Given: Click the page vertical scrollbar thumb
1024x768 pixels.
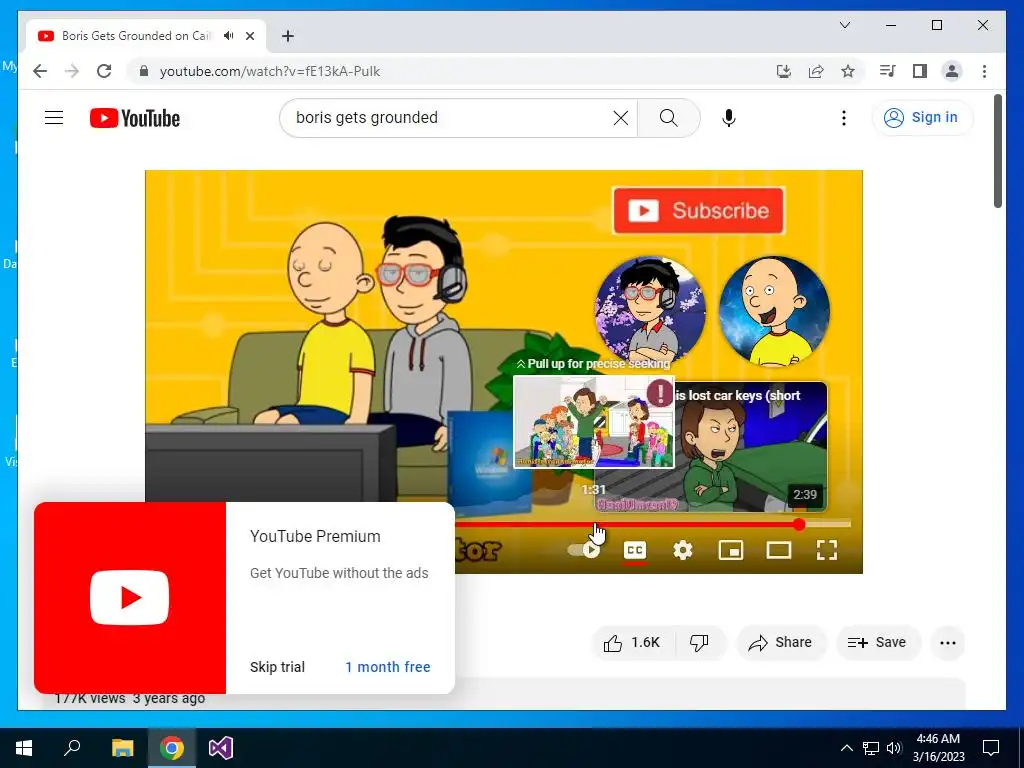Looking at the screenshot, I should [998, 152].
